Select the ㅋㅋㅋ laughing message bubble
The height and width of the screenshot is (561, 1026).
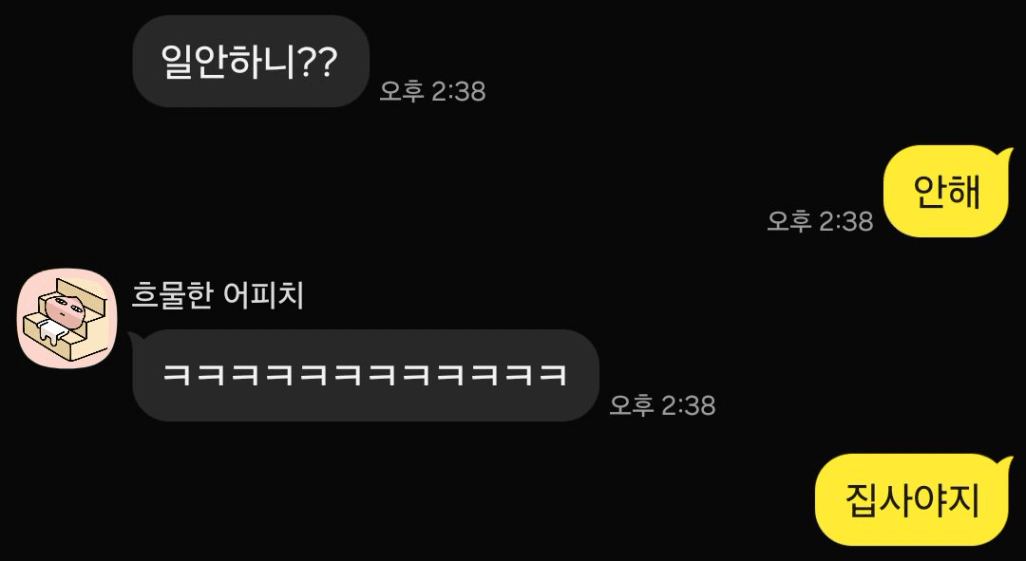(365, 375)
